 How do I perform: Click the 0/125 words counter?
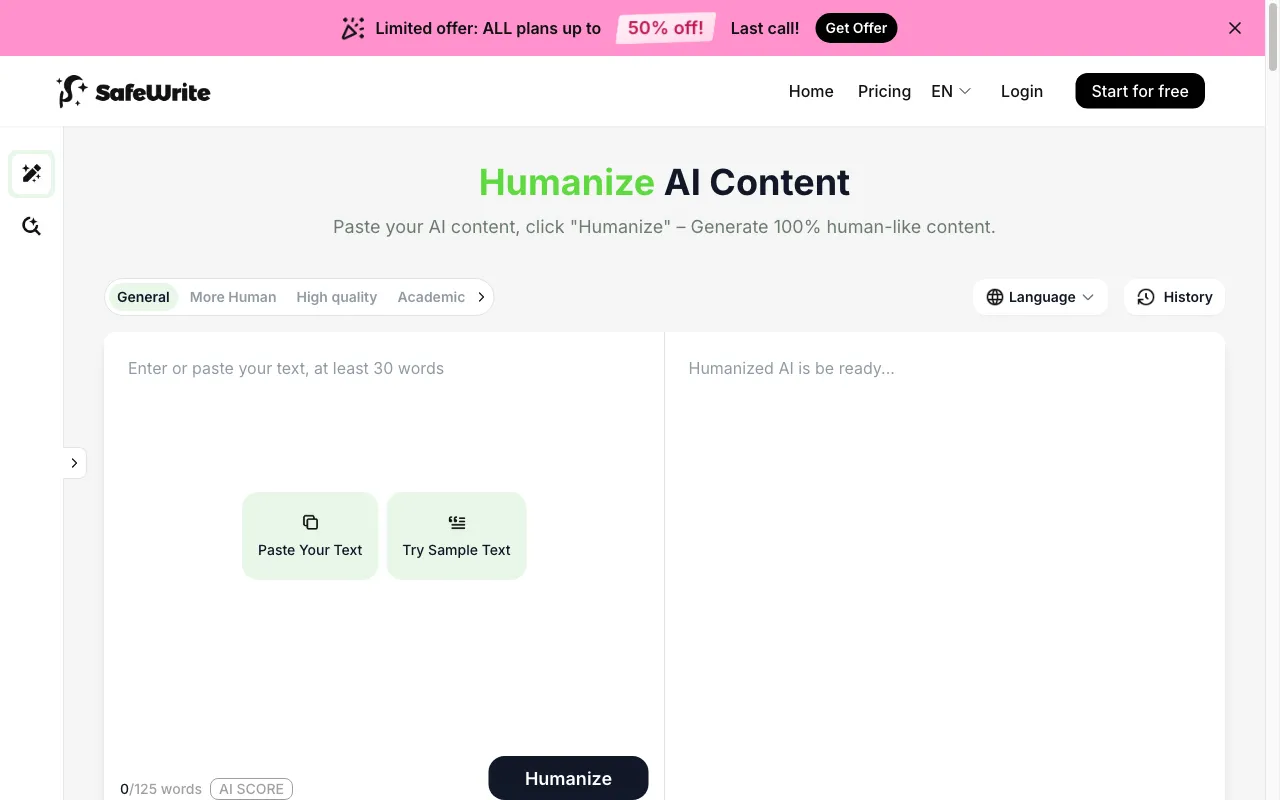coord(161,789)
